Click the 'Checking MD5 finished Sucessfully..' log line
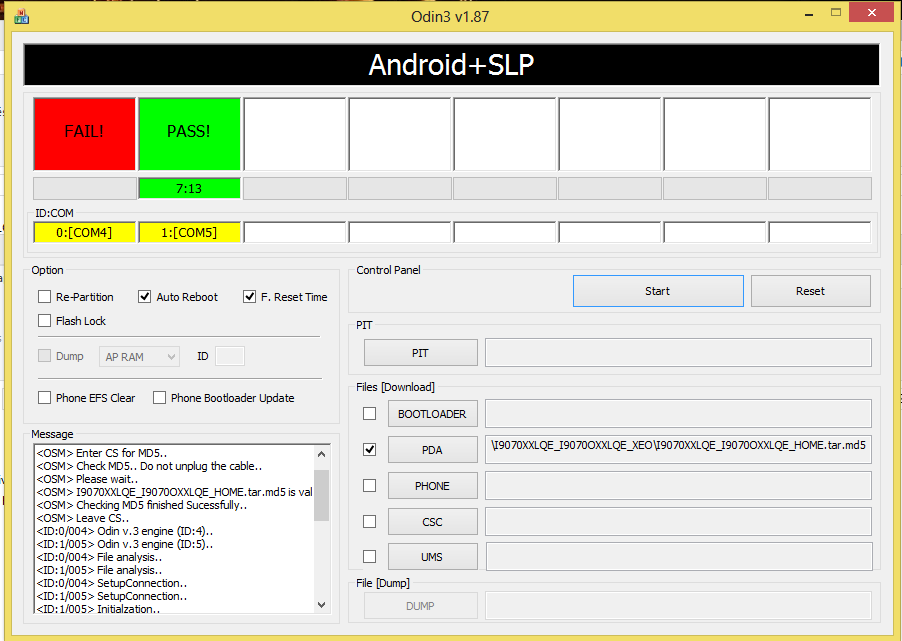 click(142, 505)
